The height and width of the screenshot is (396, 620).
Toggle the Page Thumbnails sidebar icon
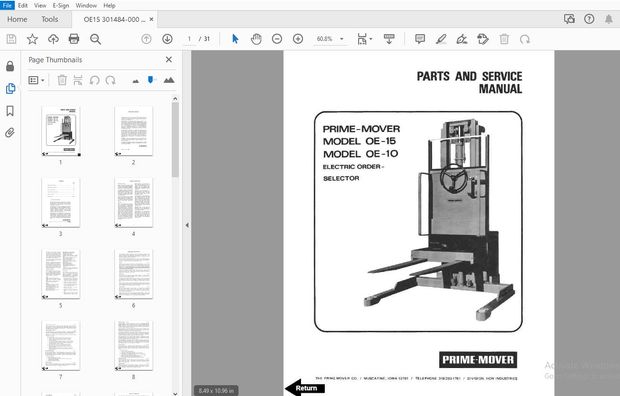point(10,88)
